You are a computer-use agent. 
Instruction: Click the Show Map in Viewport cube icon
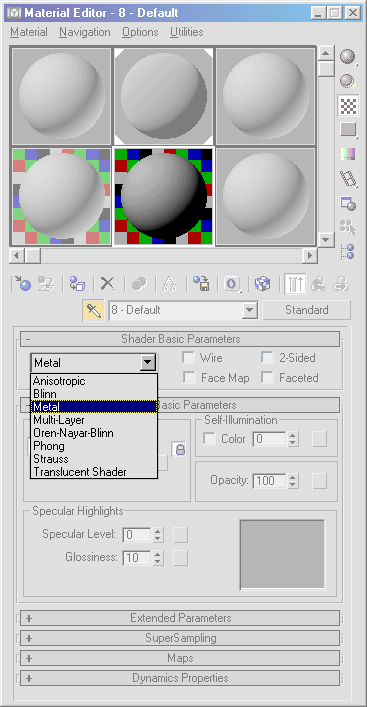pyautogui.click(x=262, y=284)
